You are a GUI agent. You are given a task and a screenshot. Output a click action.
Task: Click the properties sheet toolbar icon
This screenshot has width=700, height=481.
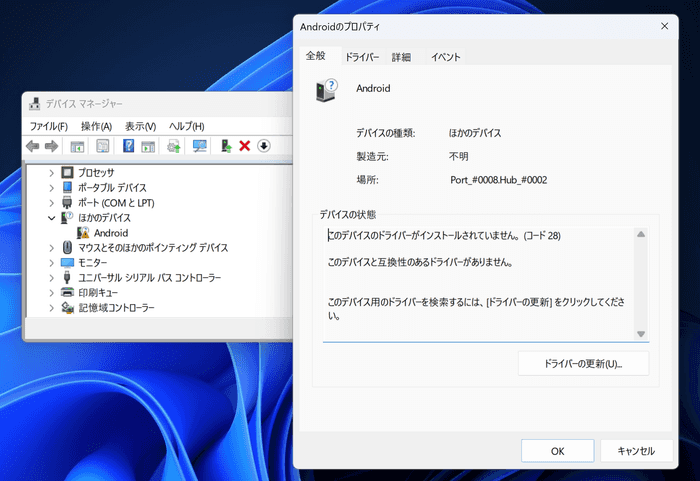point(103,146)
